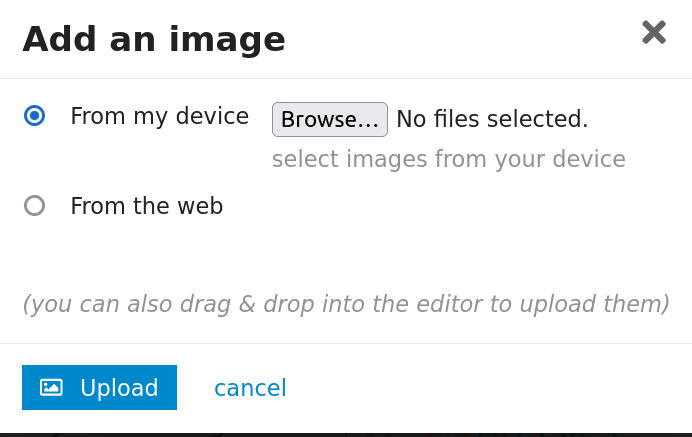This screenshot has width=692, height=437.
Task: Dismiss the dialog using the X icon
Action: [x=653, y=33]
